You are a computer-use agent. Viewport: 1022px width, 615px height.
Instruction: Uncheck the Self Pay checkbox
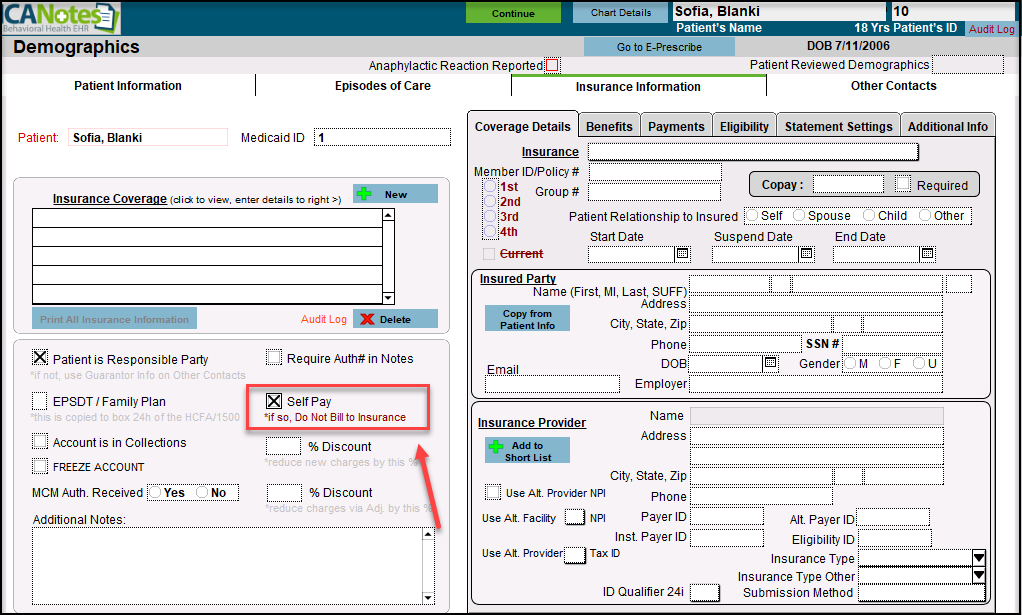pyautogui.click(x=274, y=401)
